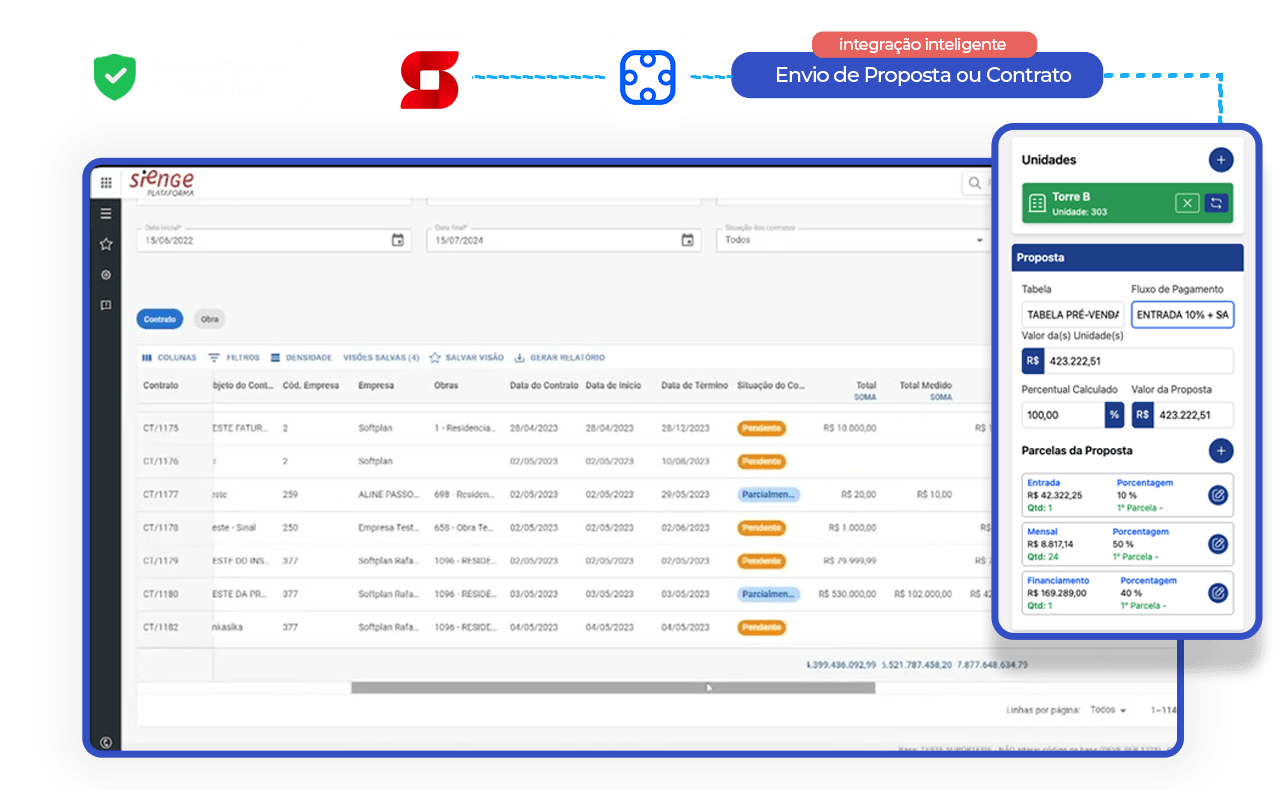This screenshot has height=790, width=1283.
Task: Click the horizontal scrollbar of the table
Action: point(613,688)
